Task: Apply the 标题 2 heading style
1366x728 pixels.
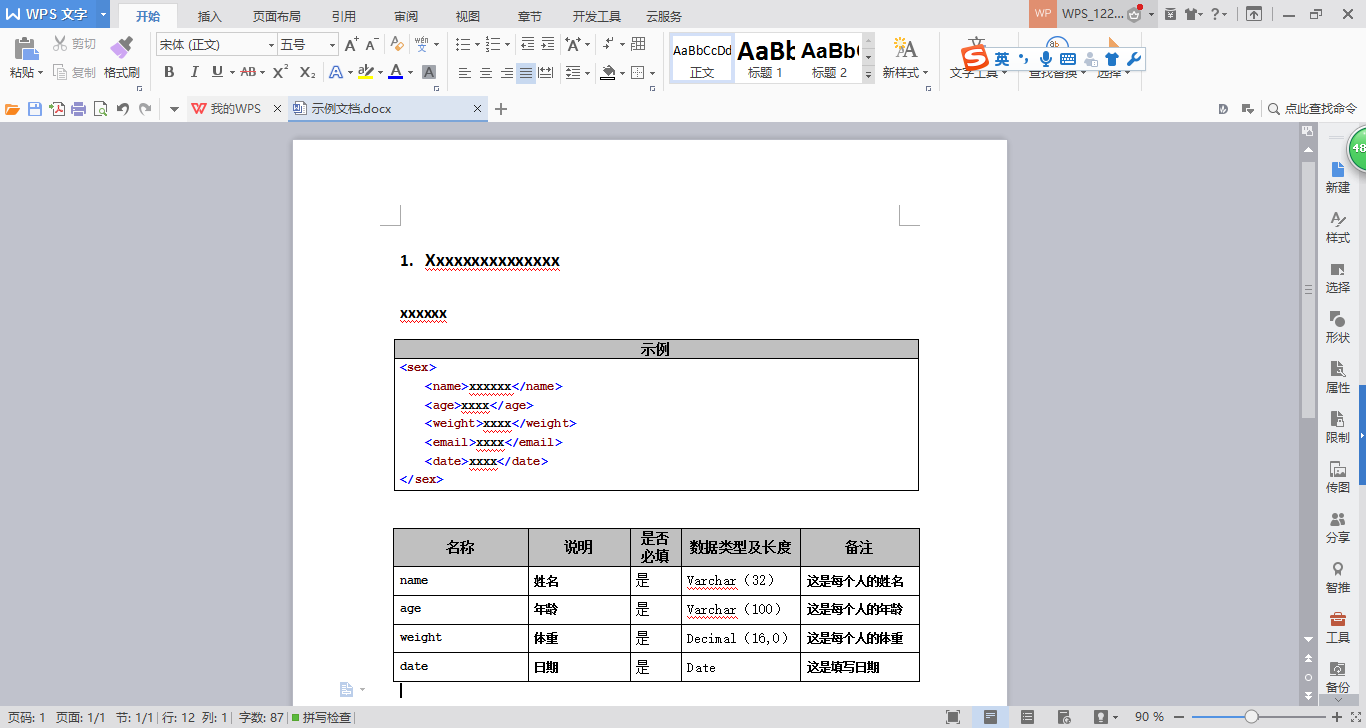Action: [x=829, y=58]
